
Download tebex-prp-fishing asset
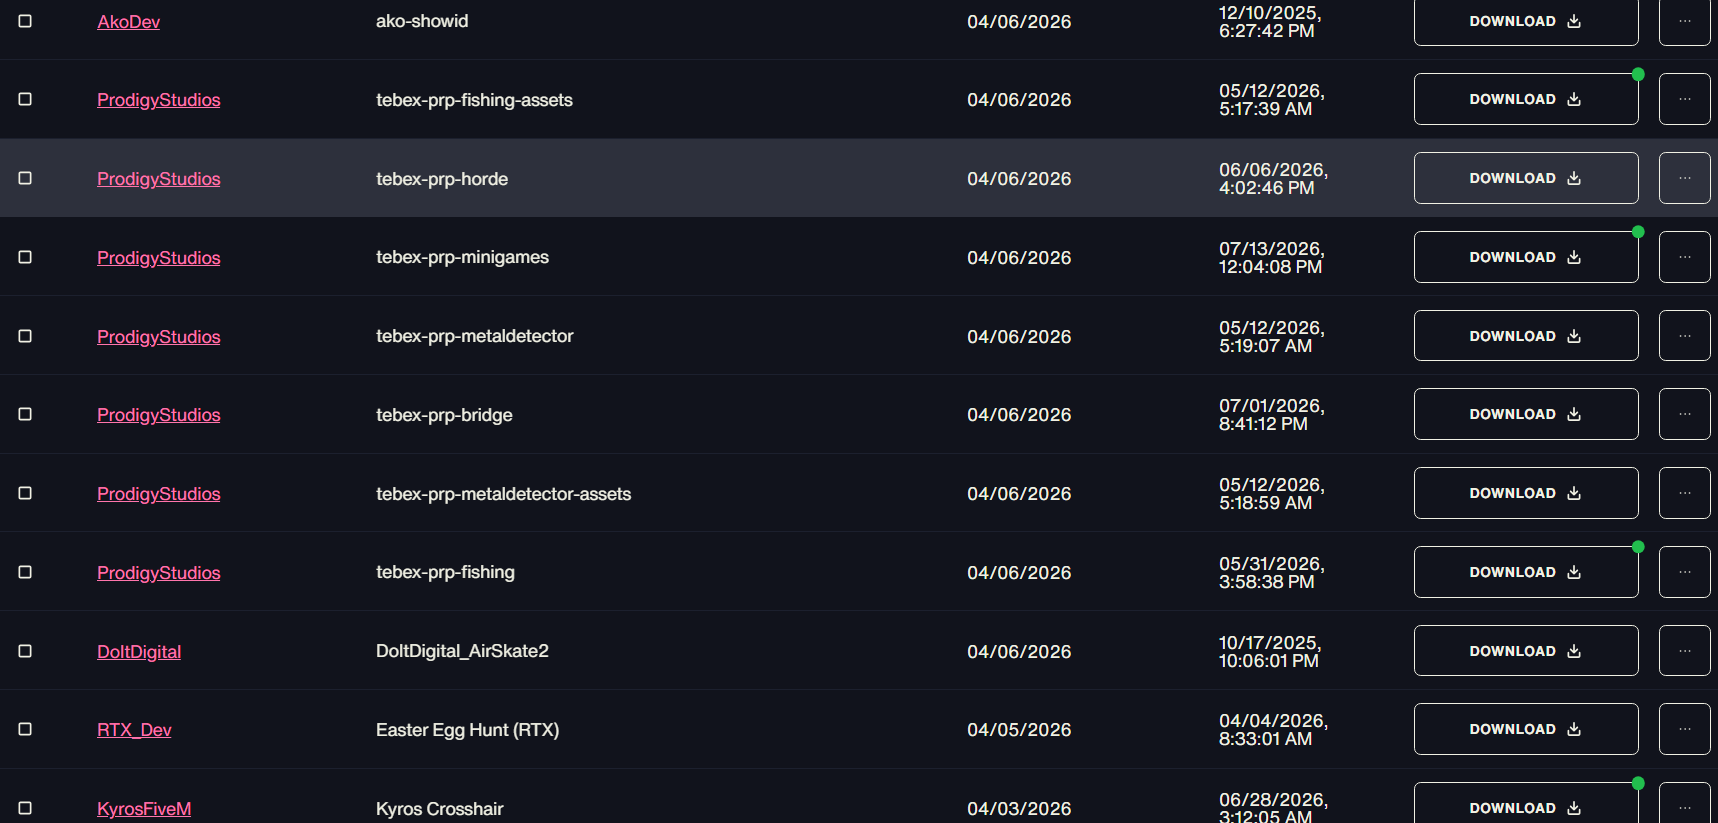coord(1526,572)
